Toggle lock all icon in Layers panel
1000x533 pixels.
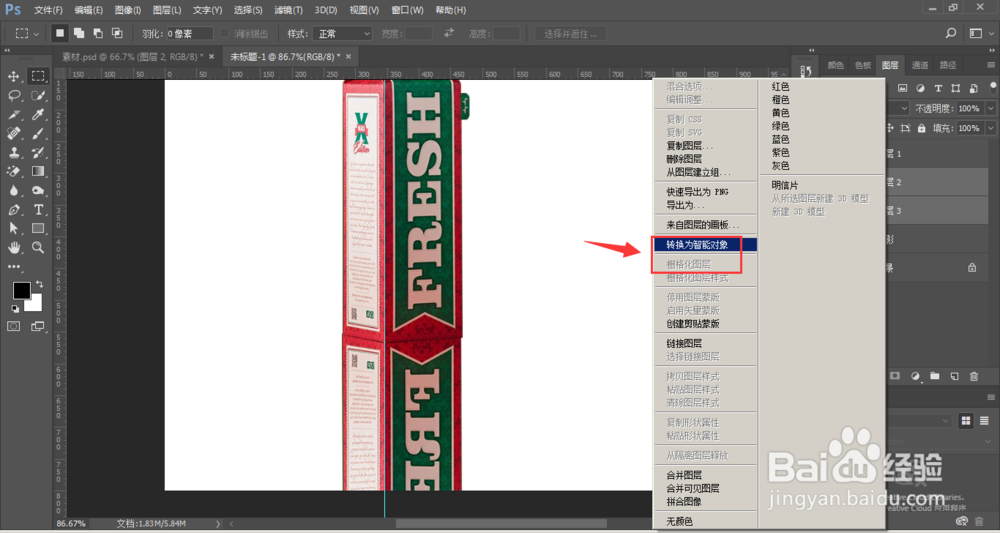[x=922, y=128]
